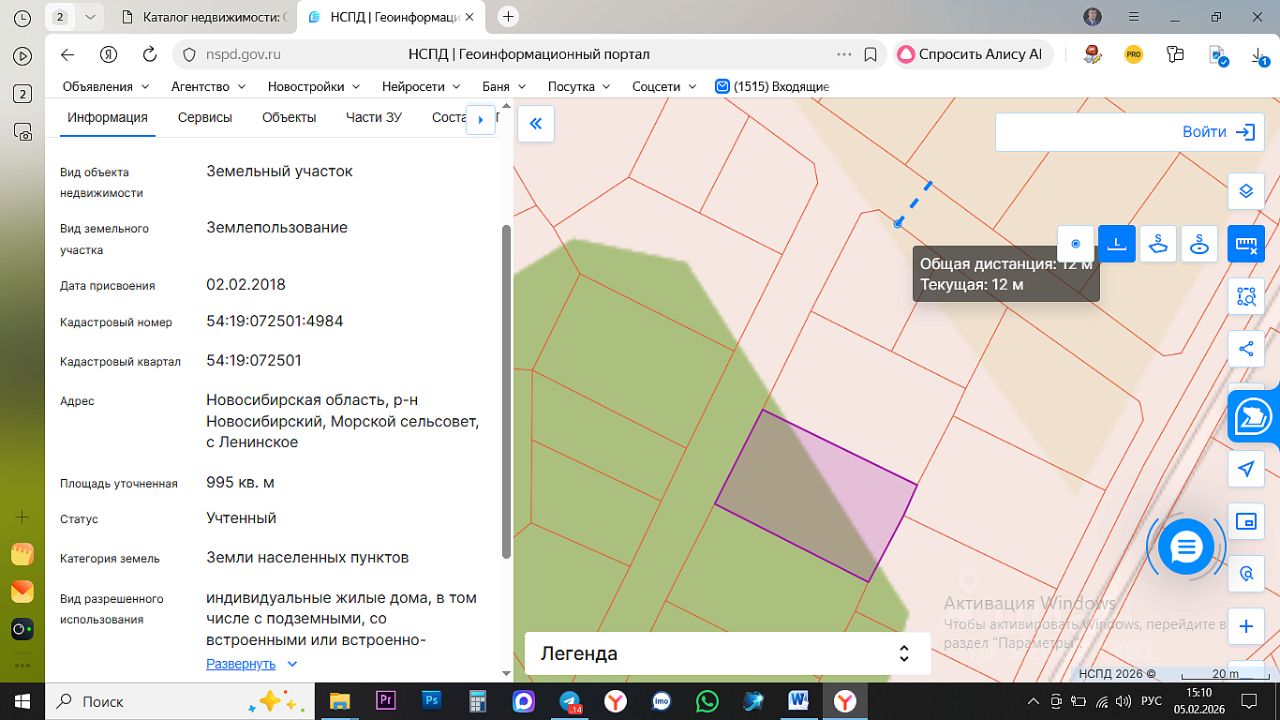Open the map layers panel
The image size is (1280, 720).
(x=1246, y=191)
